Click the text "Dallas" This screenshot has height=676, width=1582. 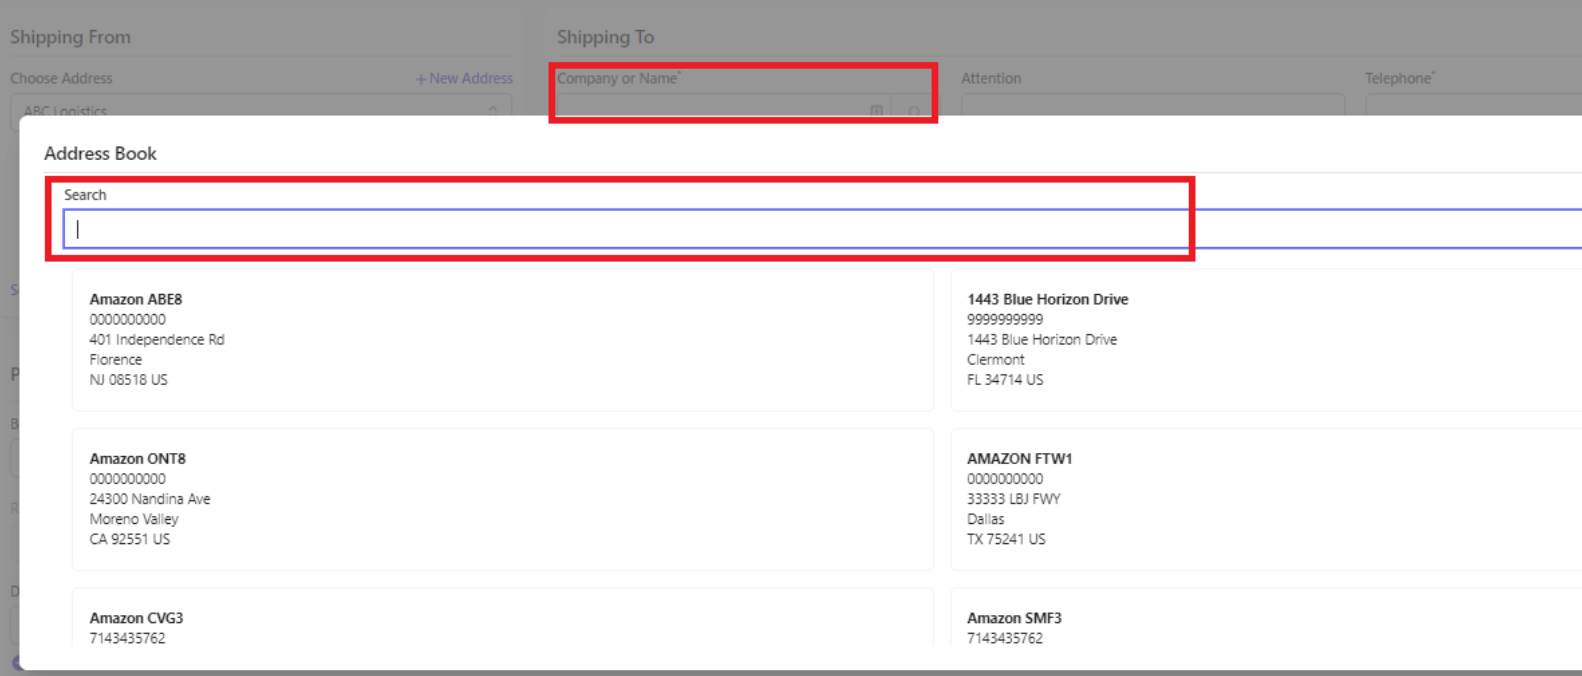click(986, 519)
